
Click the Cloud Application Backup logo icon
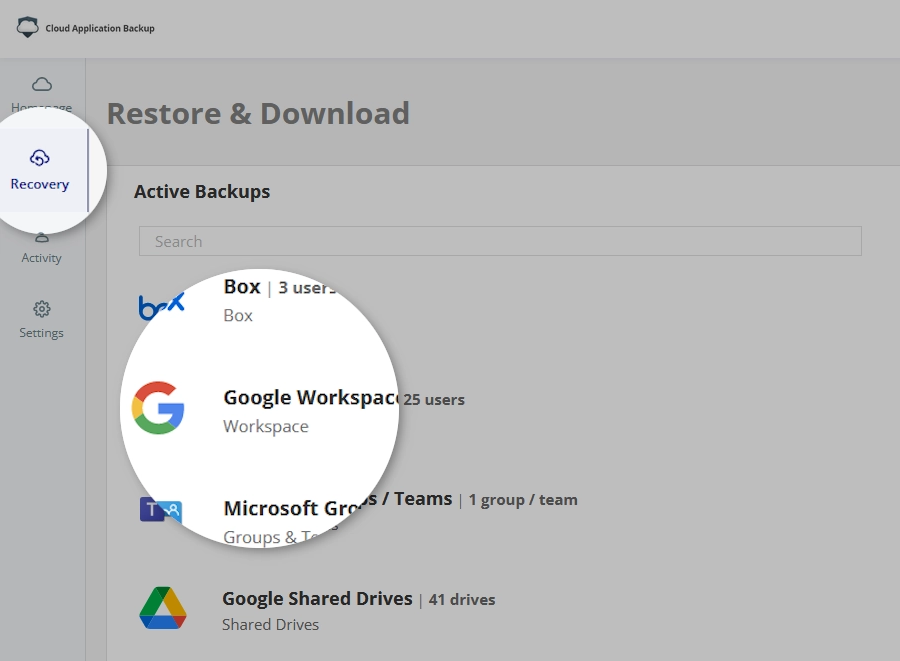[x=28, y=28]
